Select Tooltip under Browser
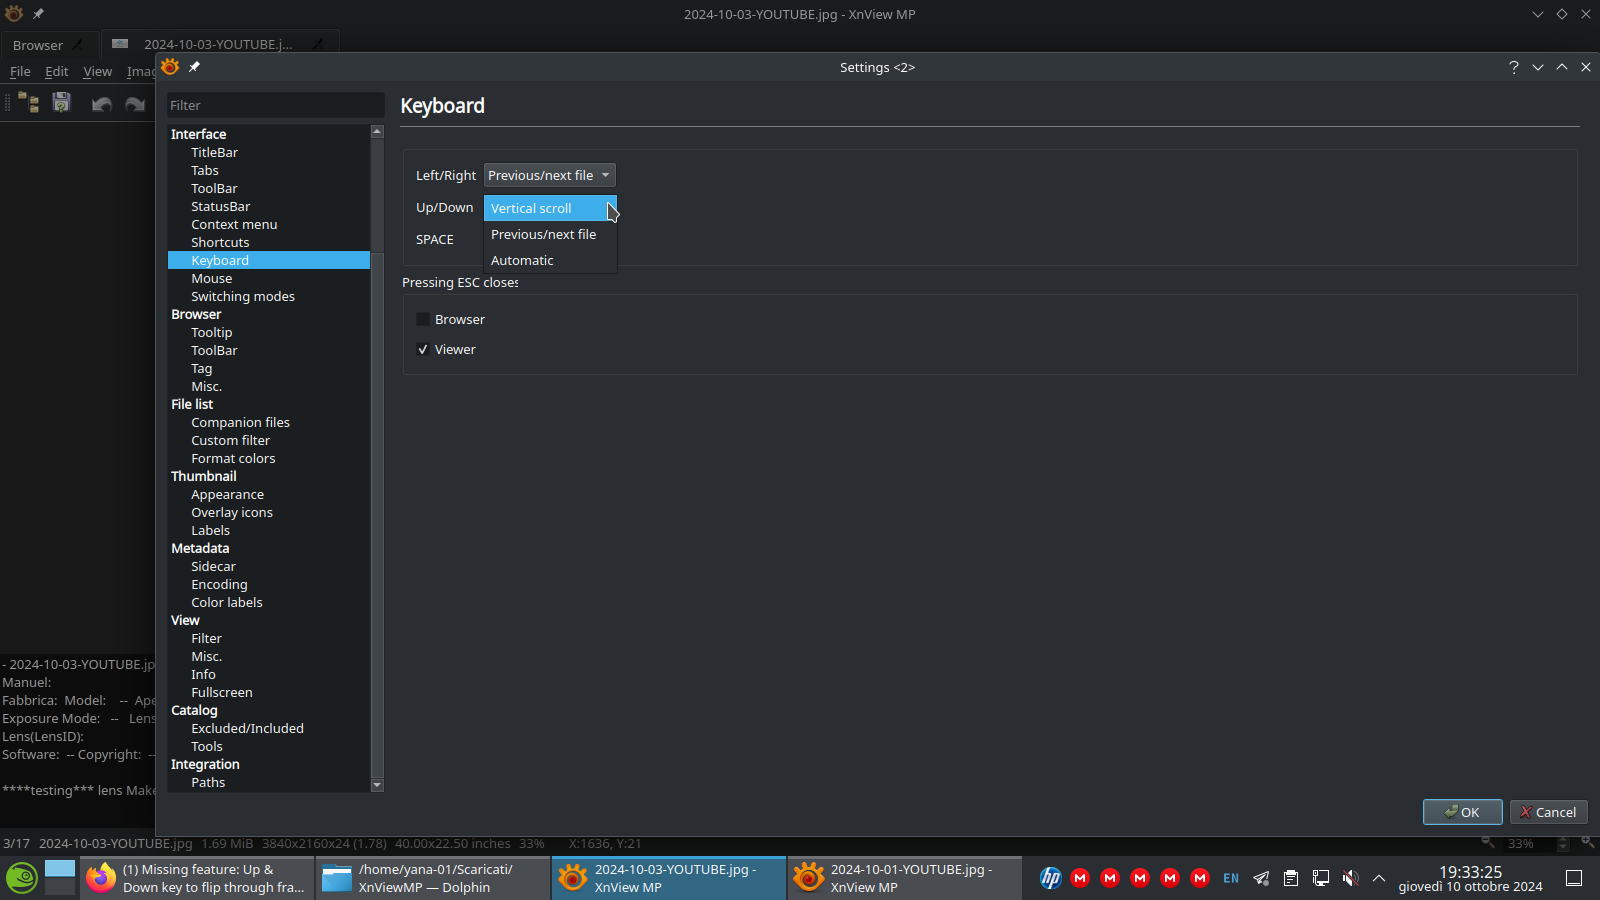 (212, 333)
